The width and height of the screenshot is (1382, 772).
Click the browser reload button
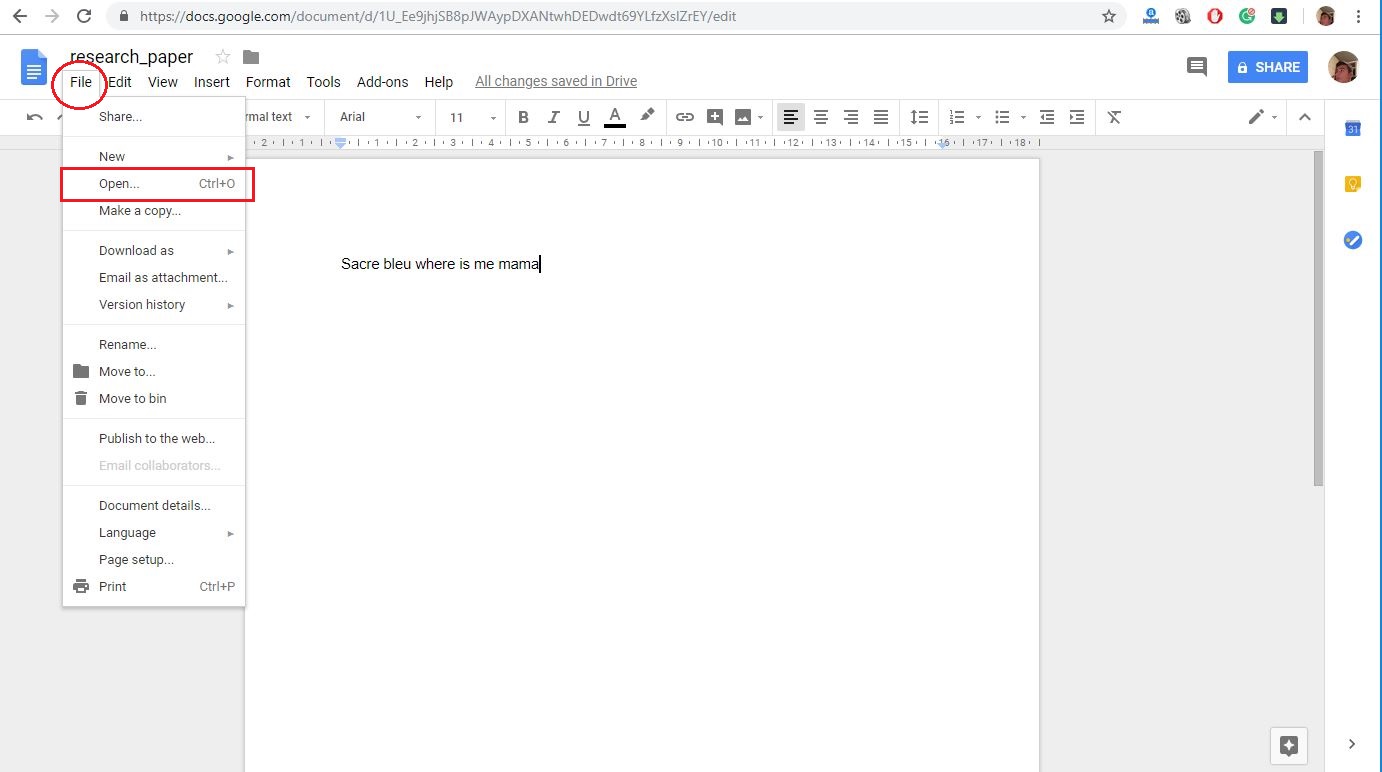(85, 16)
